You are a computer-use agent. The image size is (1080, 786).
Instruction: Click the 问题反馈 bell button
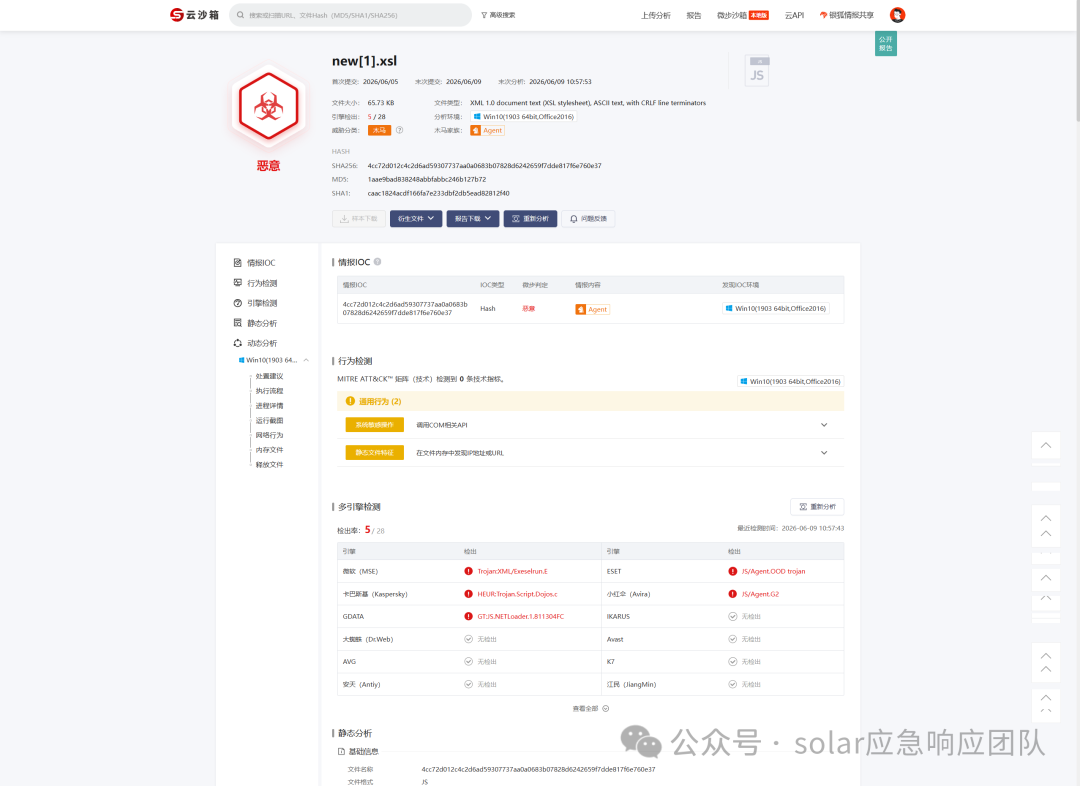pos(588,218)
